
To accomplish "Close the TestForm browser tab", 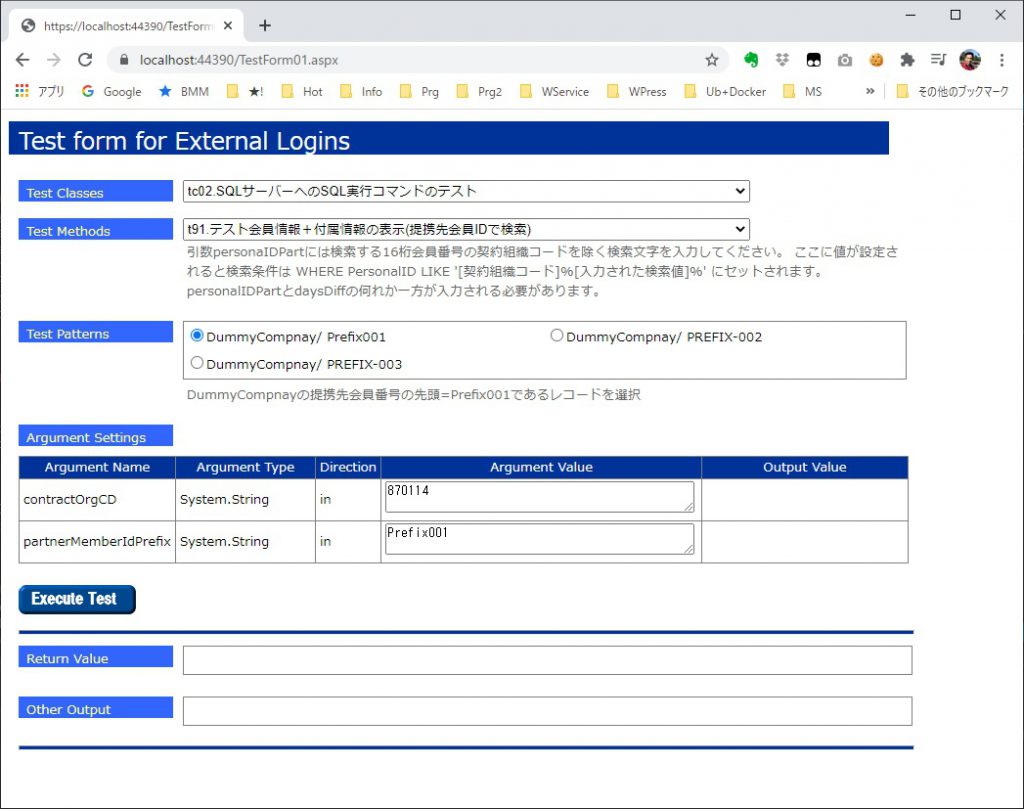I will [x=228, y=25].
